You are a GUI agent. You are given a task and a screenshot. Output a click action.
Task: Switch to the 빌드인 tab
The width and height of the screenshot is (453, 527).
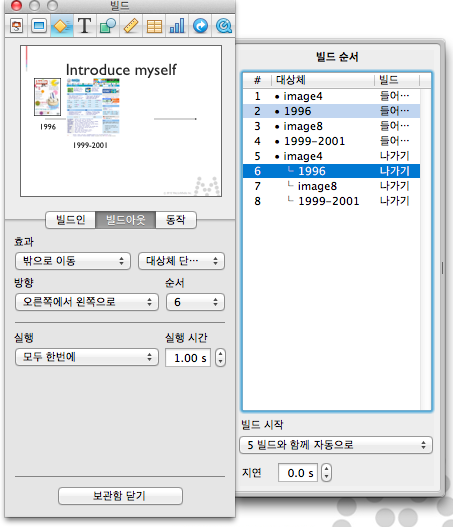(x=71, y=220)
